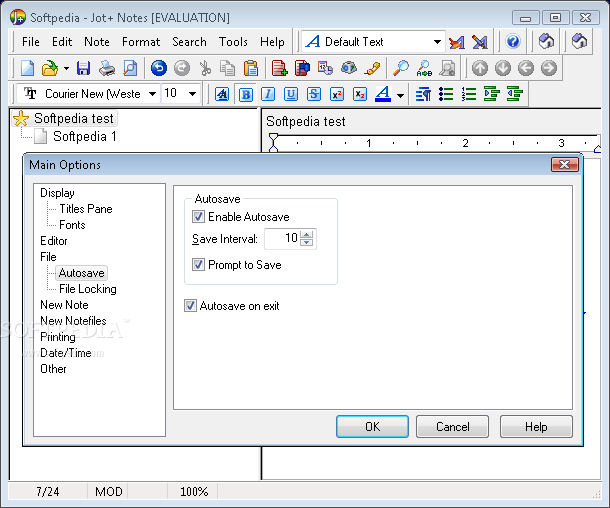Open the Search menu
Viewport: 610px width, 508px height.
coord(189,42)
